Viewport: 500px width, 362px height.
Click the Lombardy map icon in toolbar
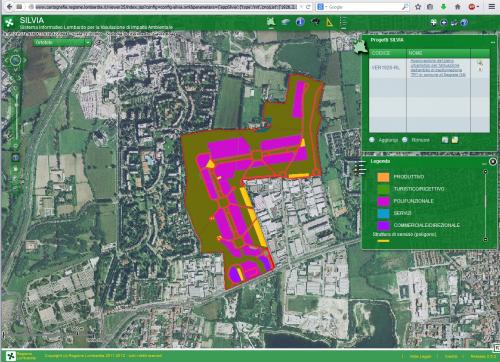(271, 22)
